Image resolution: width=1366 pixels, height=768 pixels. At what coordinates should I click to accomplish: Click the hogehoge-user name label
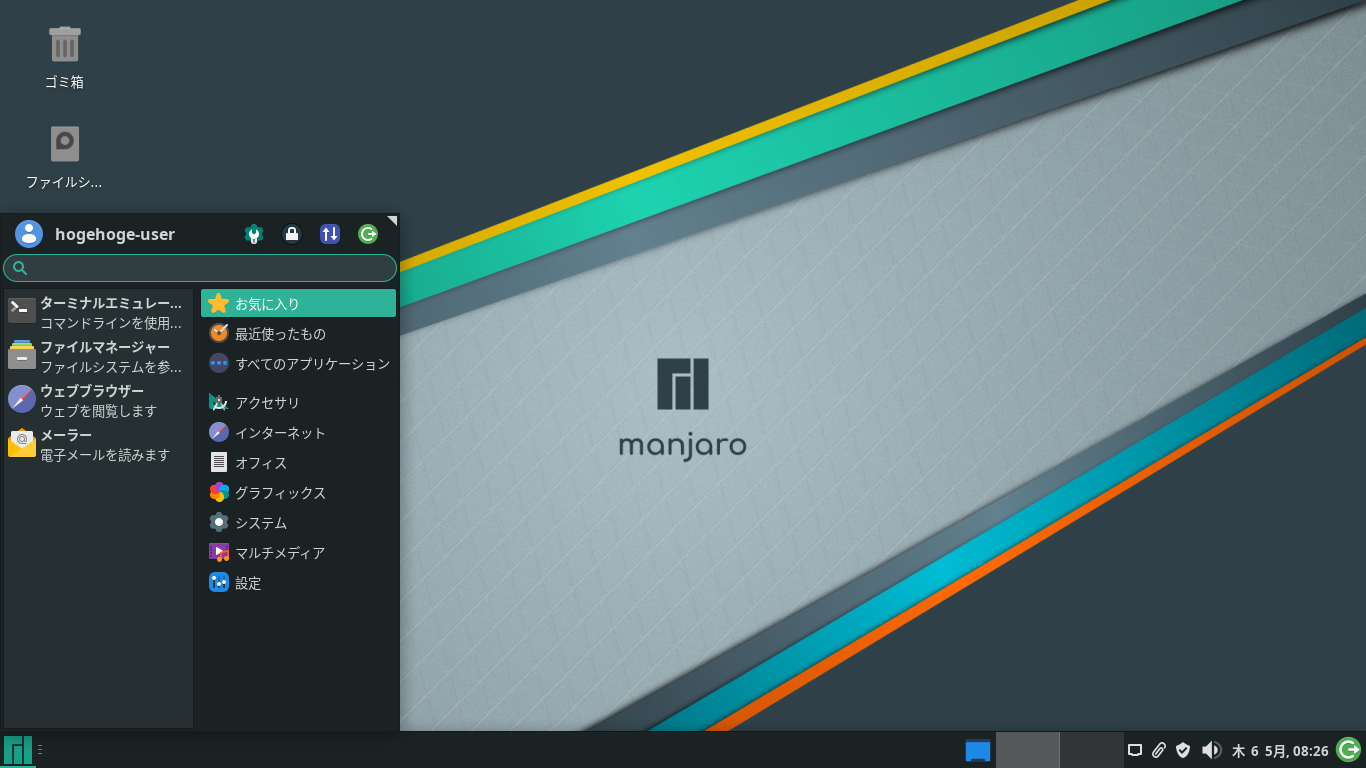pos(115,235)
